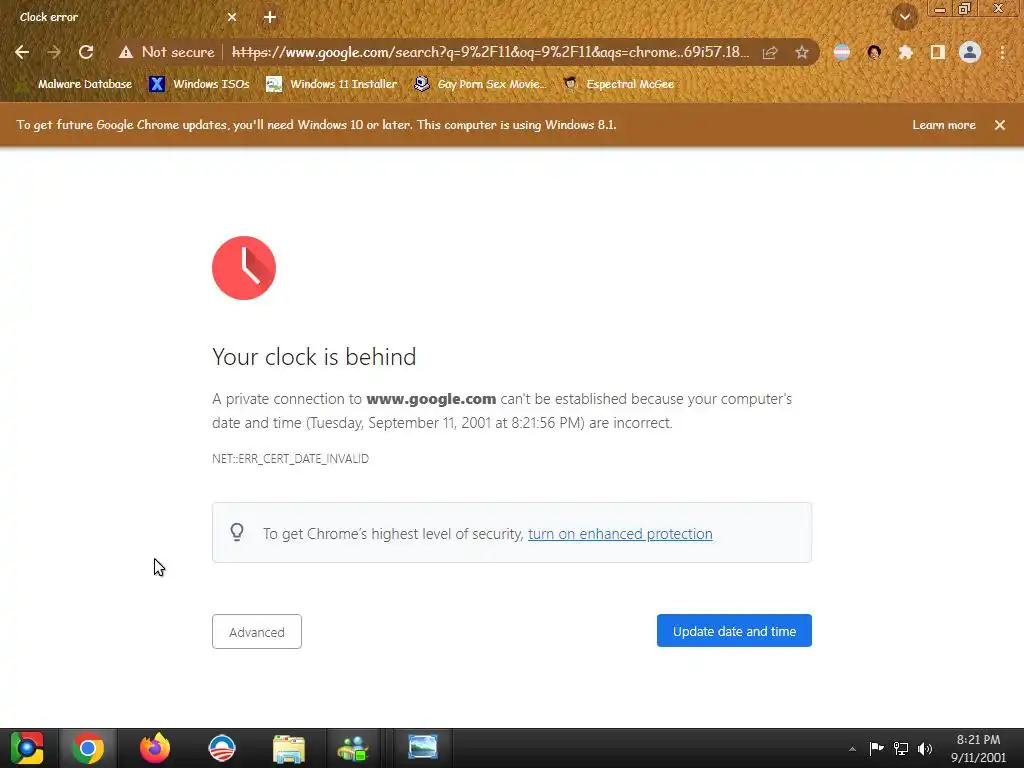Open the Windows ISOs bookmark
1024x768 pixels.
[199, 84]
